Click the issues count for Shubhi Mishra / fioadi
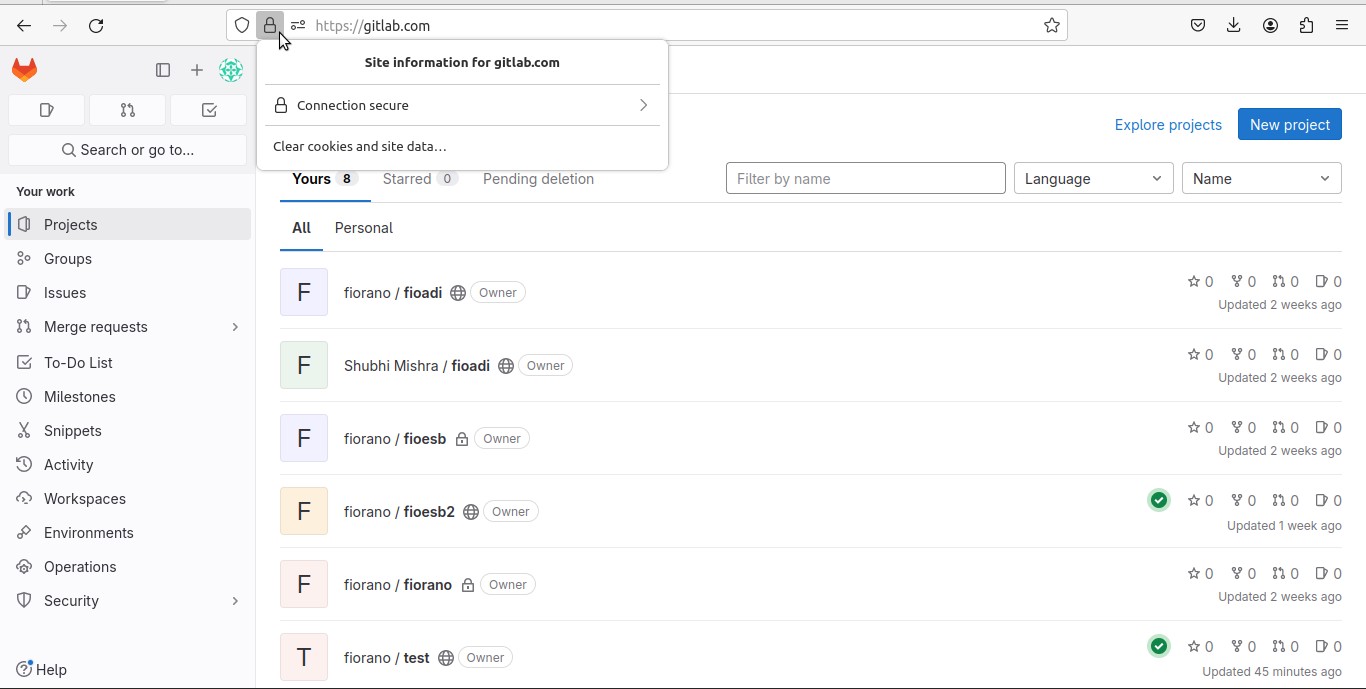The height and width of the screenshot is (689, 1366). coord(1328,355)
